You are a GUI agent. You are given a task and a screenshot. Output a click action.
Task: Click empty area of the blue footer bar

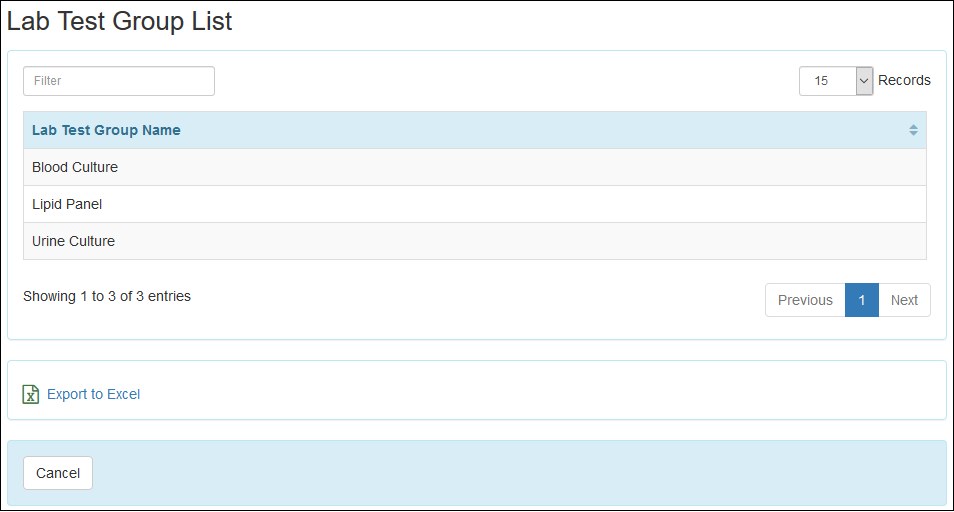coord(500,473)
